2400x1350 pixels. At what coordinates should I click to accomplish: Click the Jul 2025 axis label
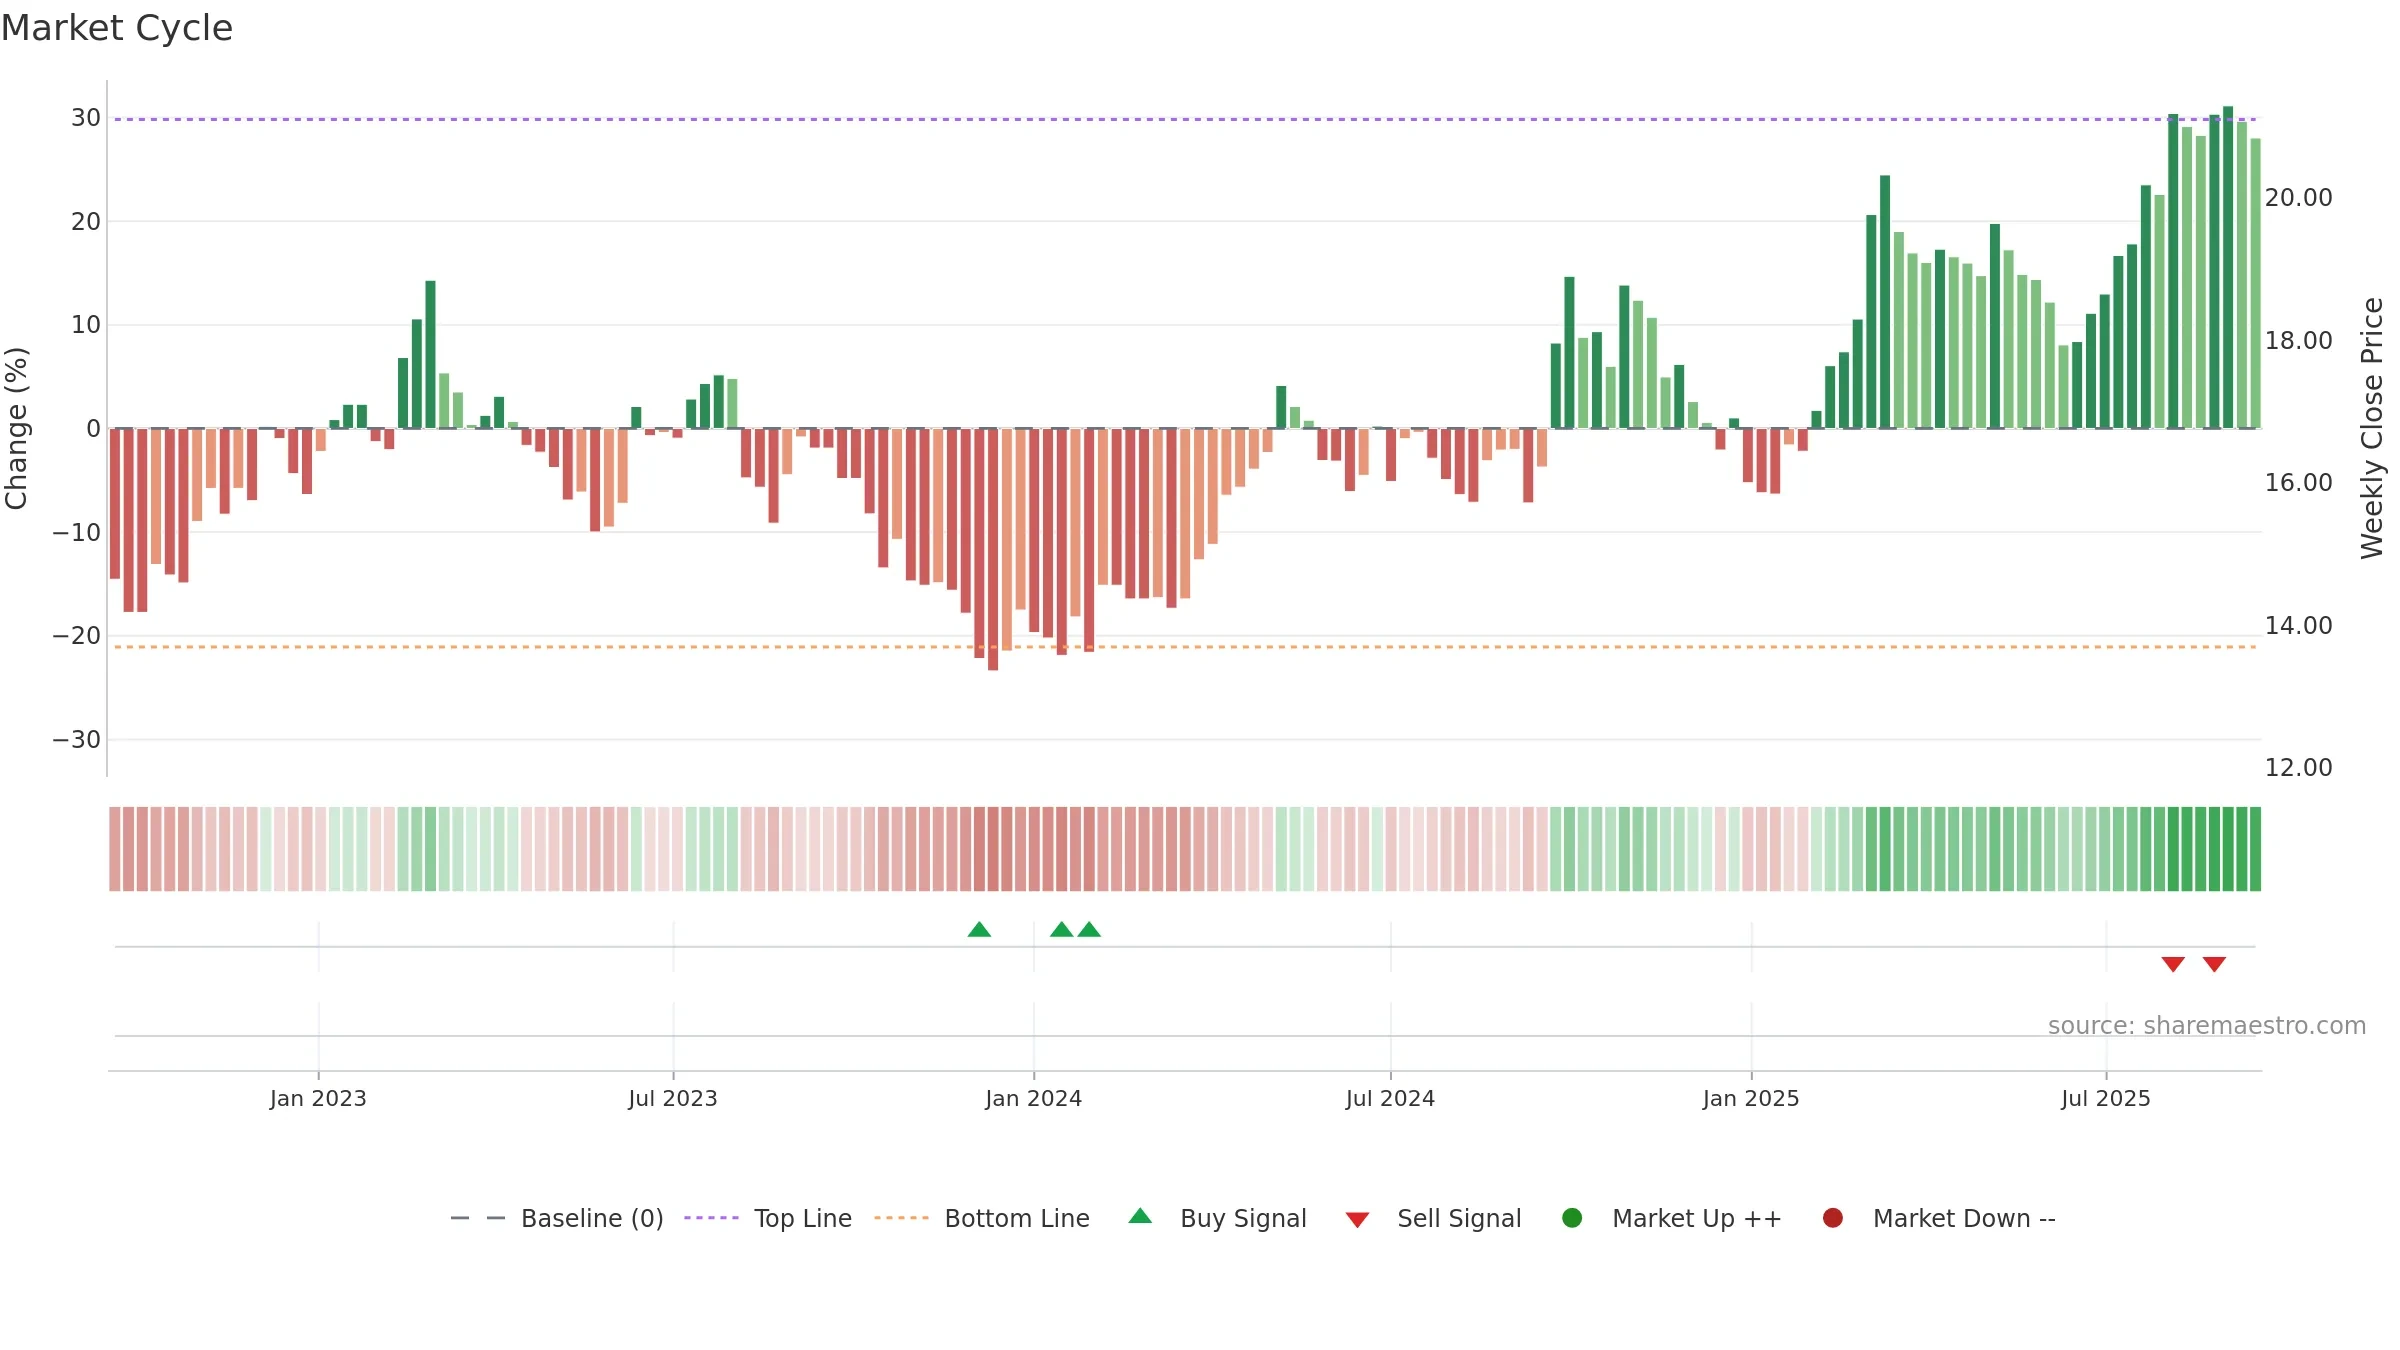[2106, 1099]
